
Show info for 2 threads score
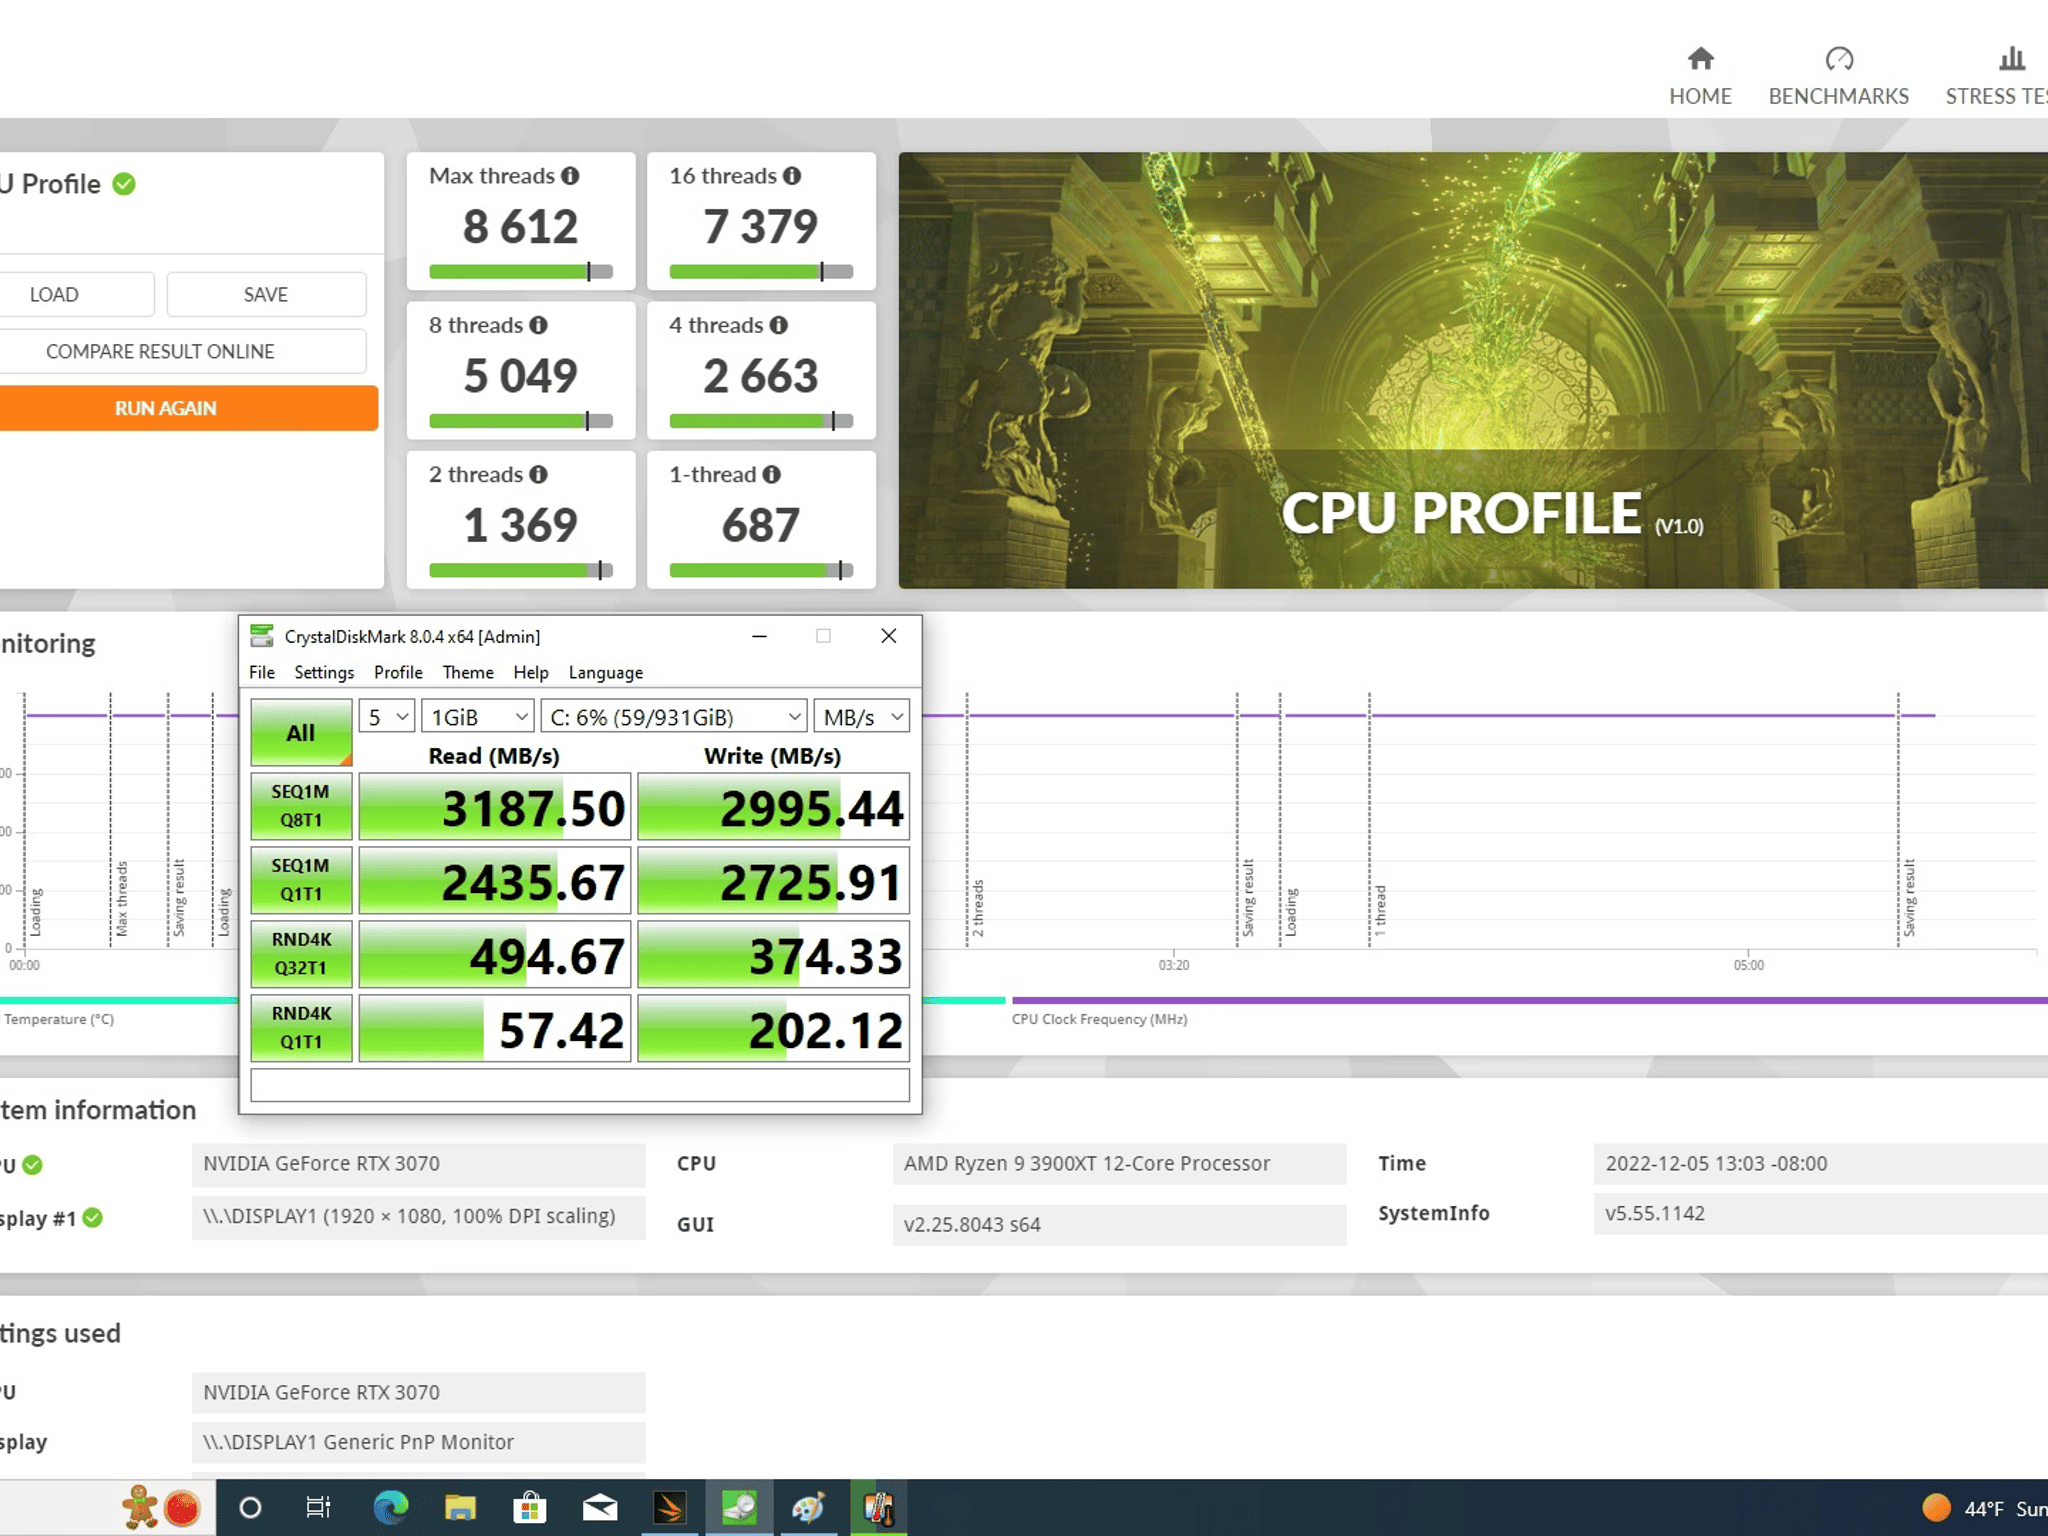[x=538, y=475]
